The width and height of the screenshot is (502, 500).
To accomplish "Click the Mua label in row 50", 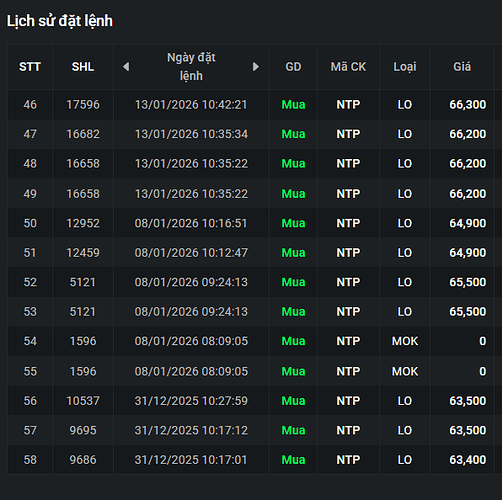I will tap(293, 223).
